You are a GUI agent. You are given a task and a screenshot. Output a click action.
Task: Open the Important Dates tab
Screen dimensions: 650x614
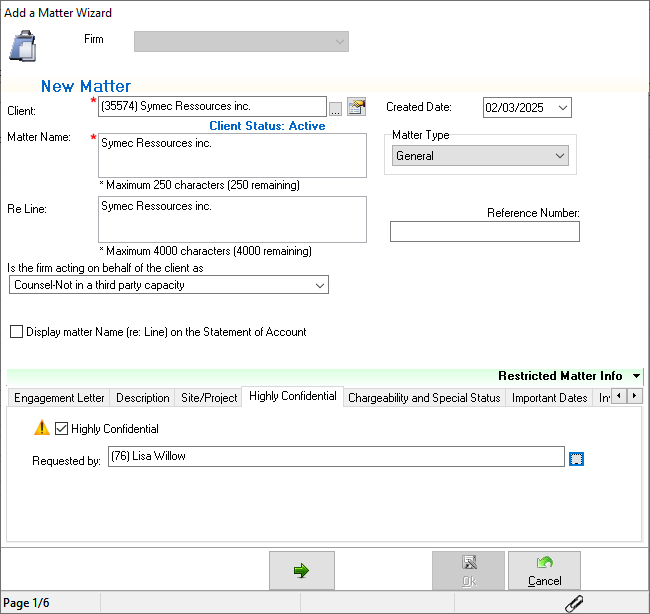click(549, 398)
